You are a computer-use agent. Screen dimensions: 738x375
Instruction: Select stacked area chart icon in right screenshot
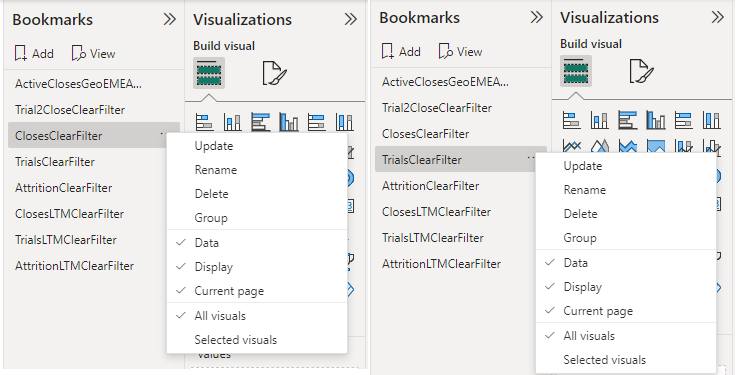pos(628,146)
